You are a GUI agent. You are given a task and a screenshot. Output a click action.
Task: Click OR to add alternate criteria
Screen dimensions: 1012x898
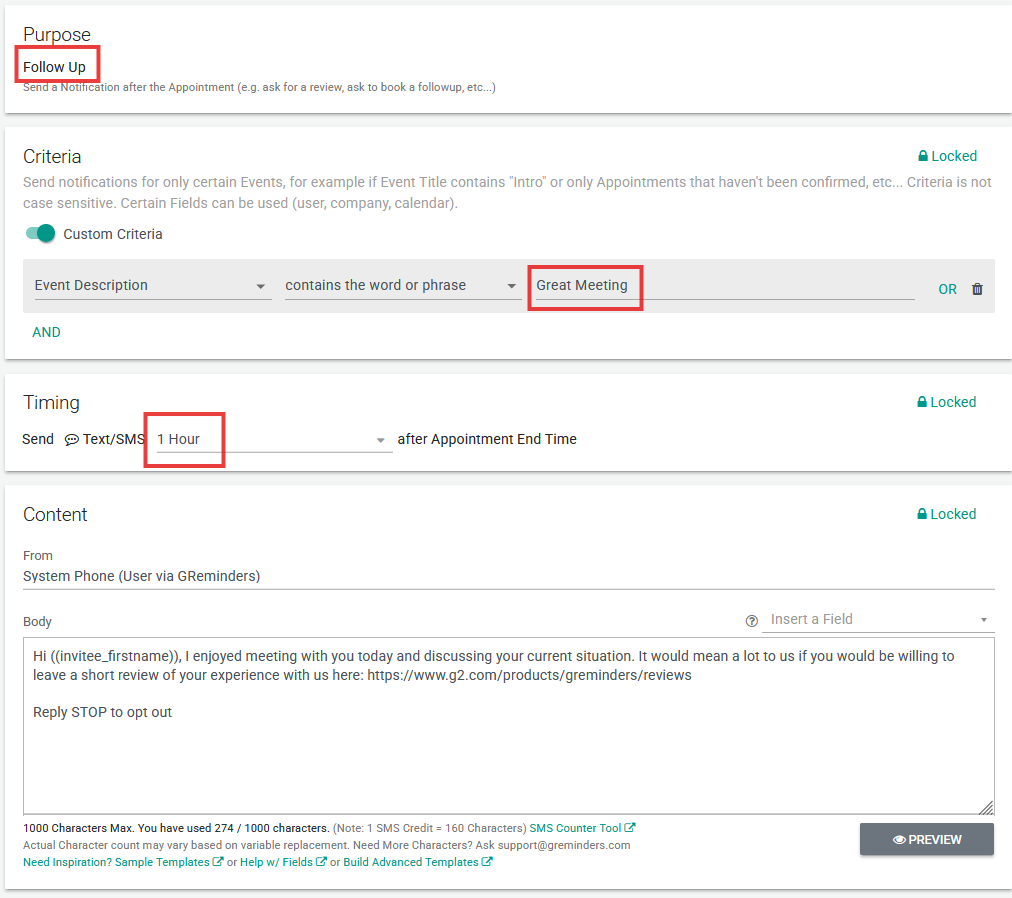tap(947, 289)
